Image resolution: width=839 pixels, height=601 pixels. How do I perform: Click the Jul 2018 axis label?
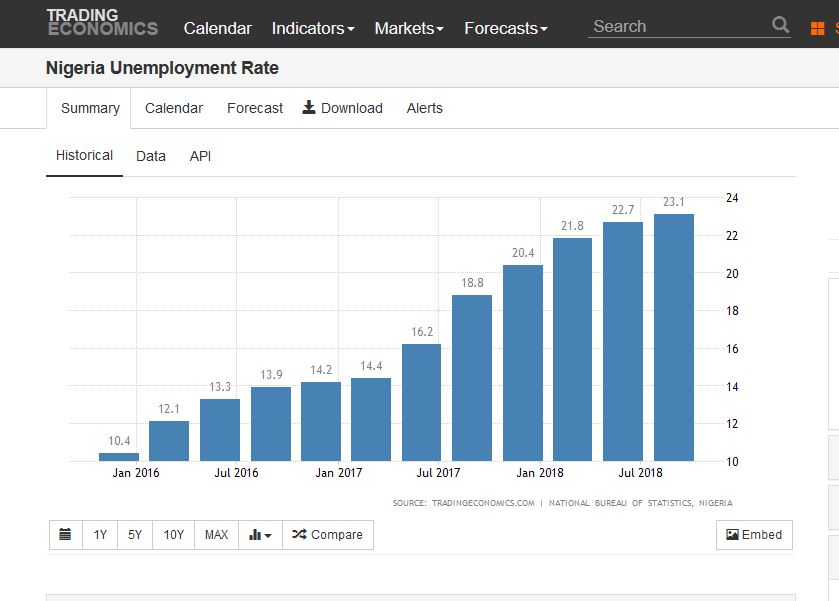(640, 473)
